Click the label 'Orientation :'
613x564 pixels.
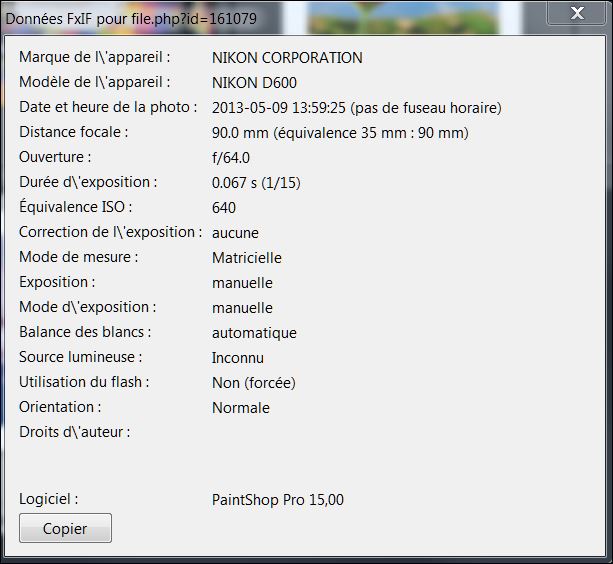[60, 407]
